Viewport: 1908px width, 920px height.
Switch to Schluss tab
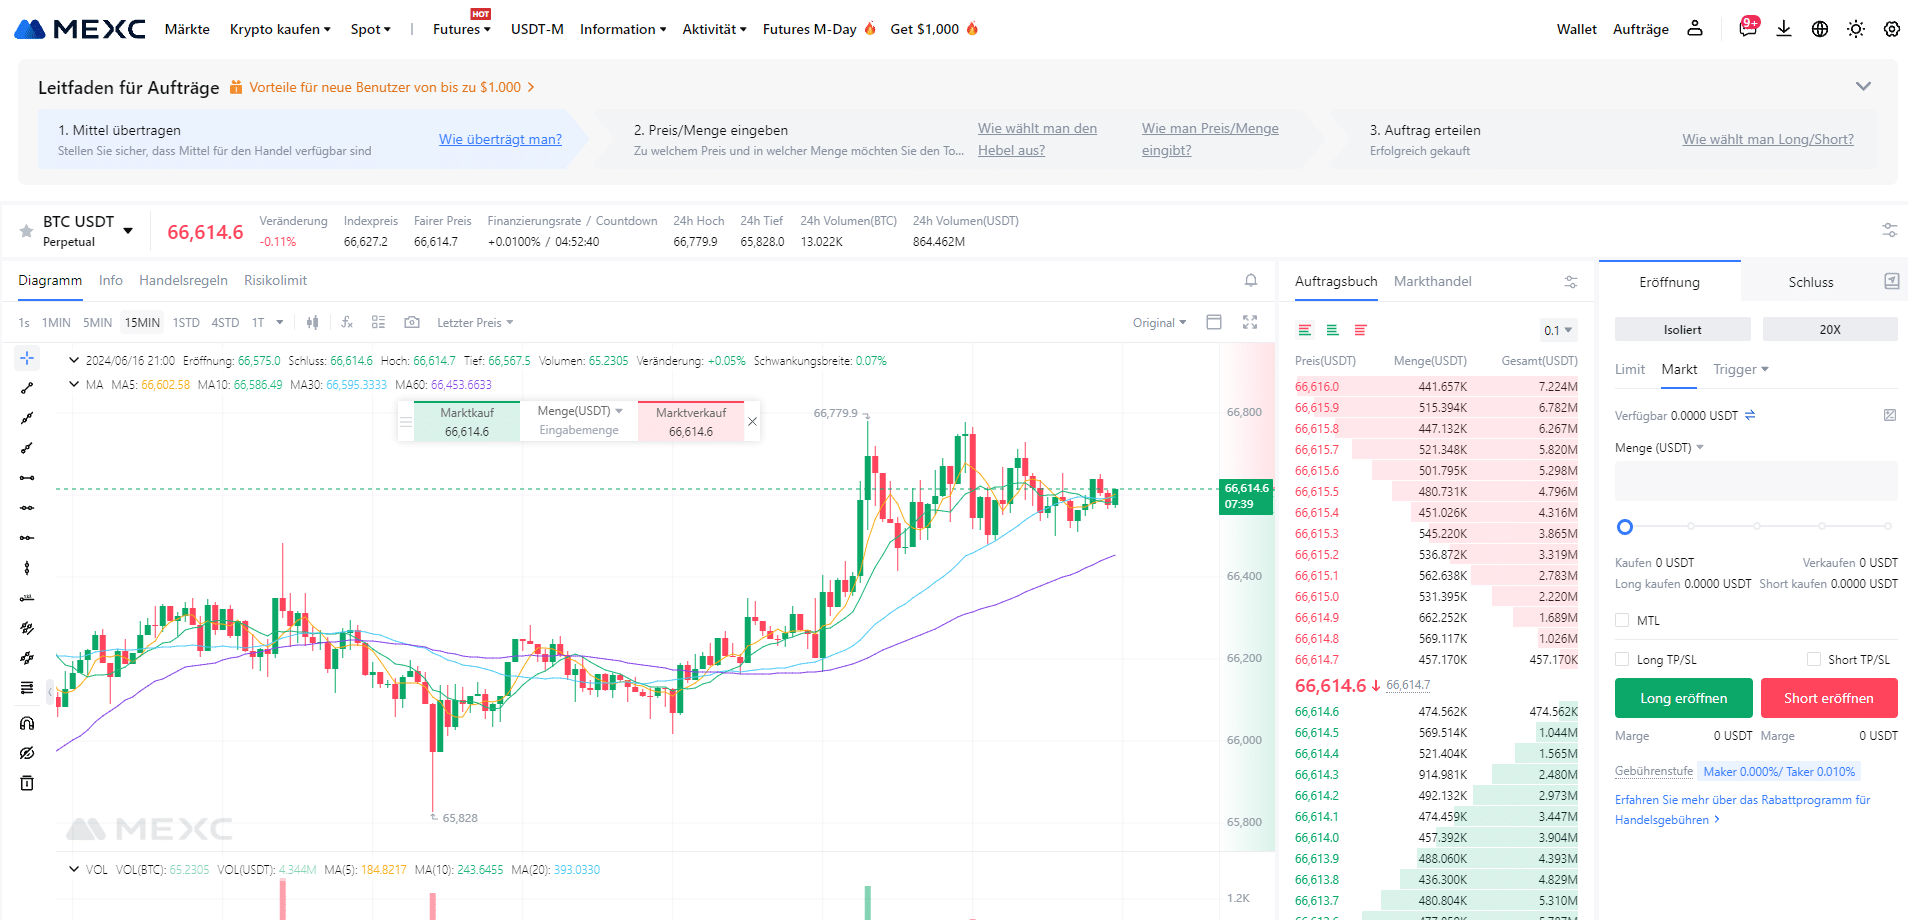1811,282
